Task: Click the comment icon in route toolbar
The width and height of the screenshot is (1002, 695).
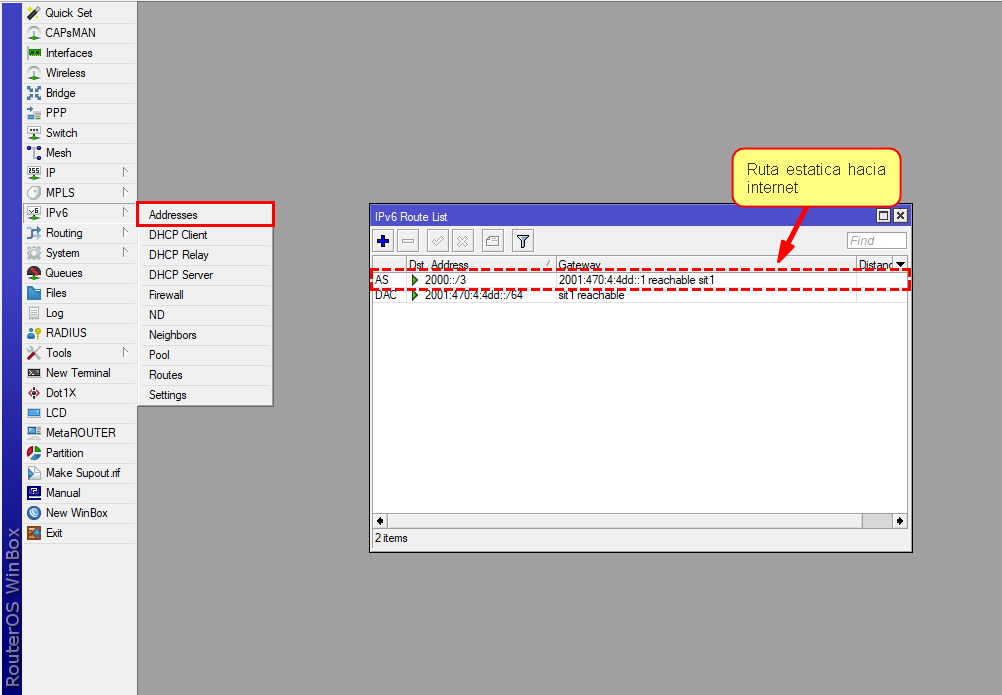Action: (492, 241)
